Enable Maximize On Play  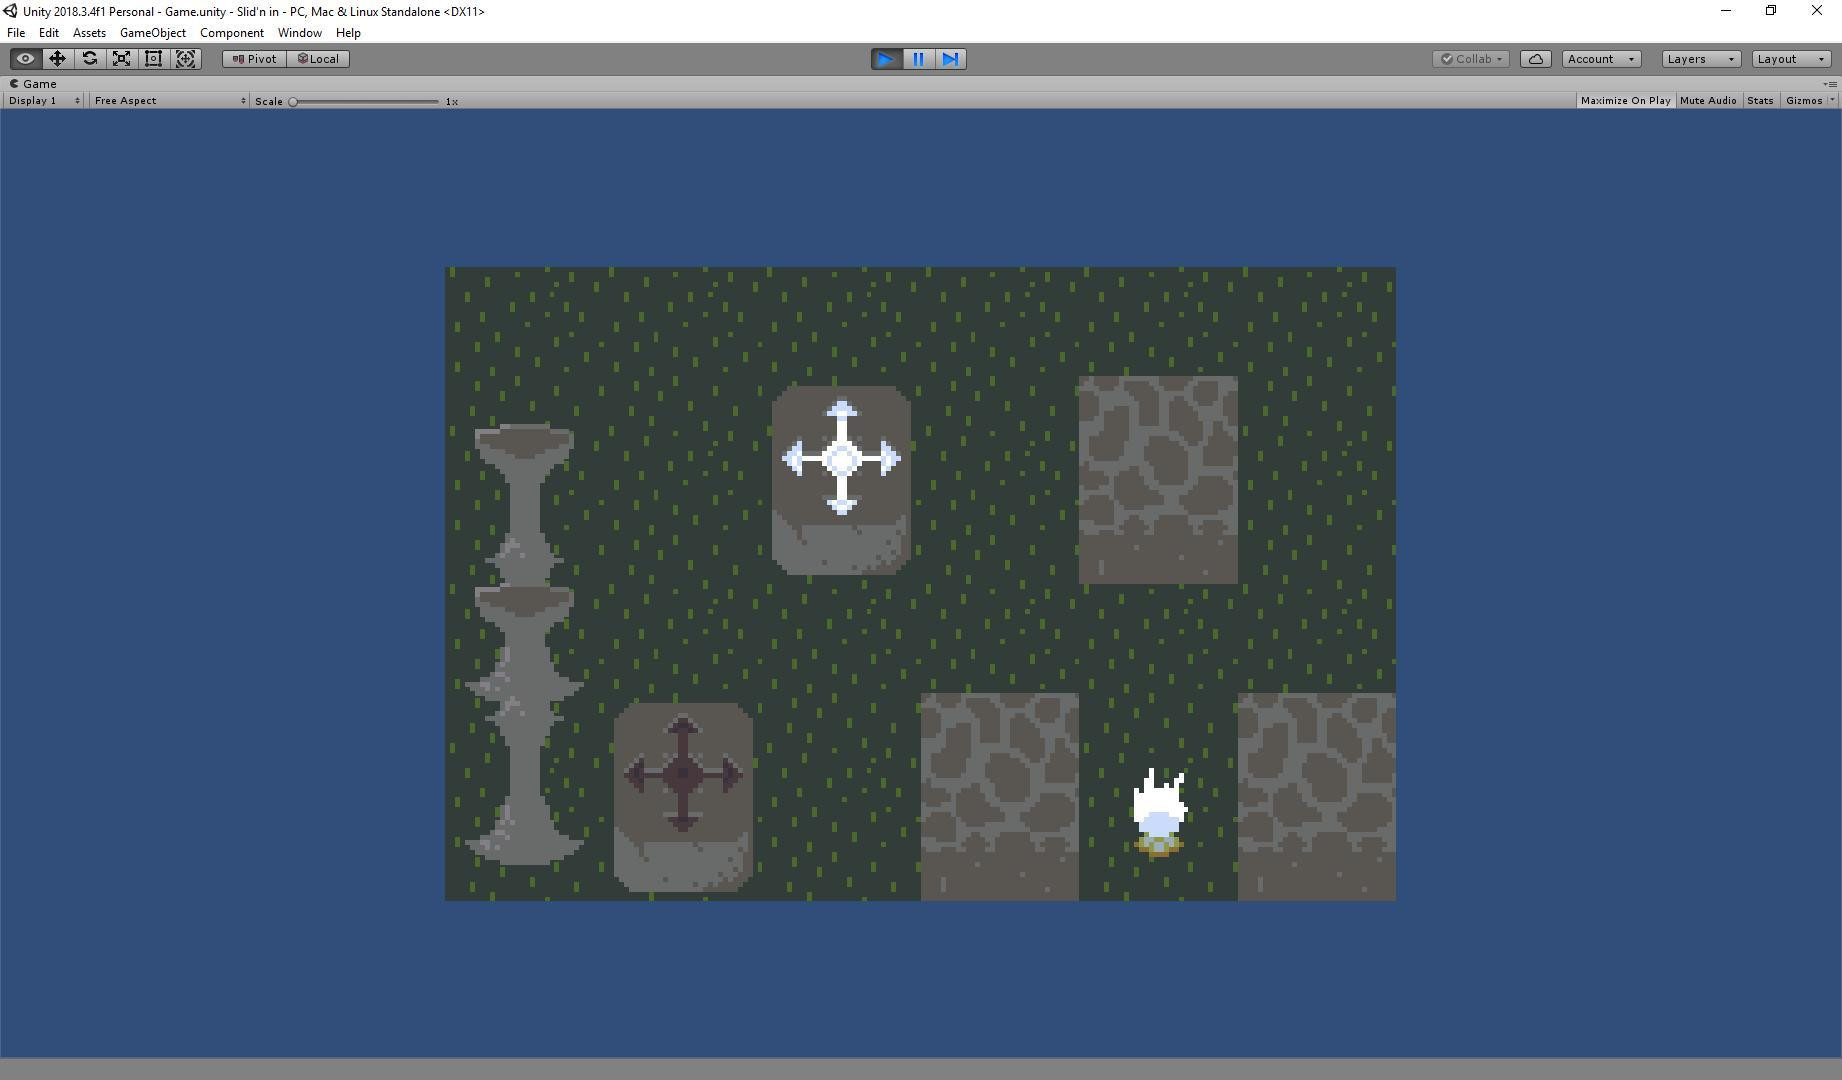pyautogui.click(x=1625, y=101)
